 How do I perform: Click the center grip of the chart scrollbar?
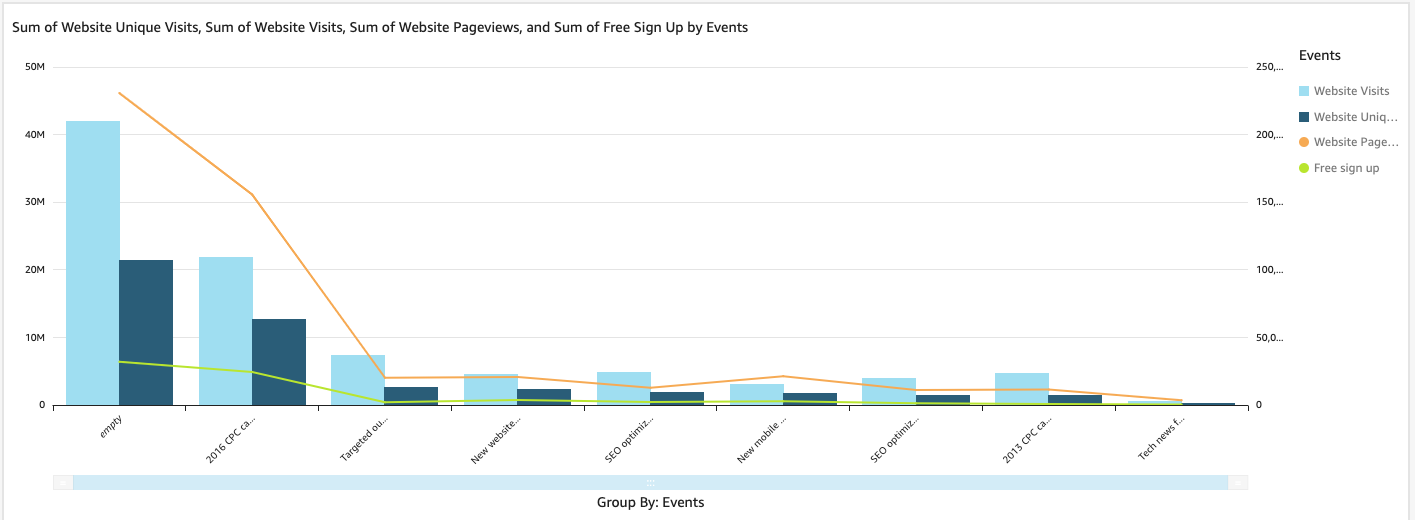click(650, 483)
